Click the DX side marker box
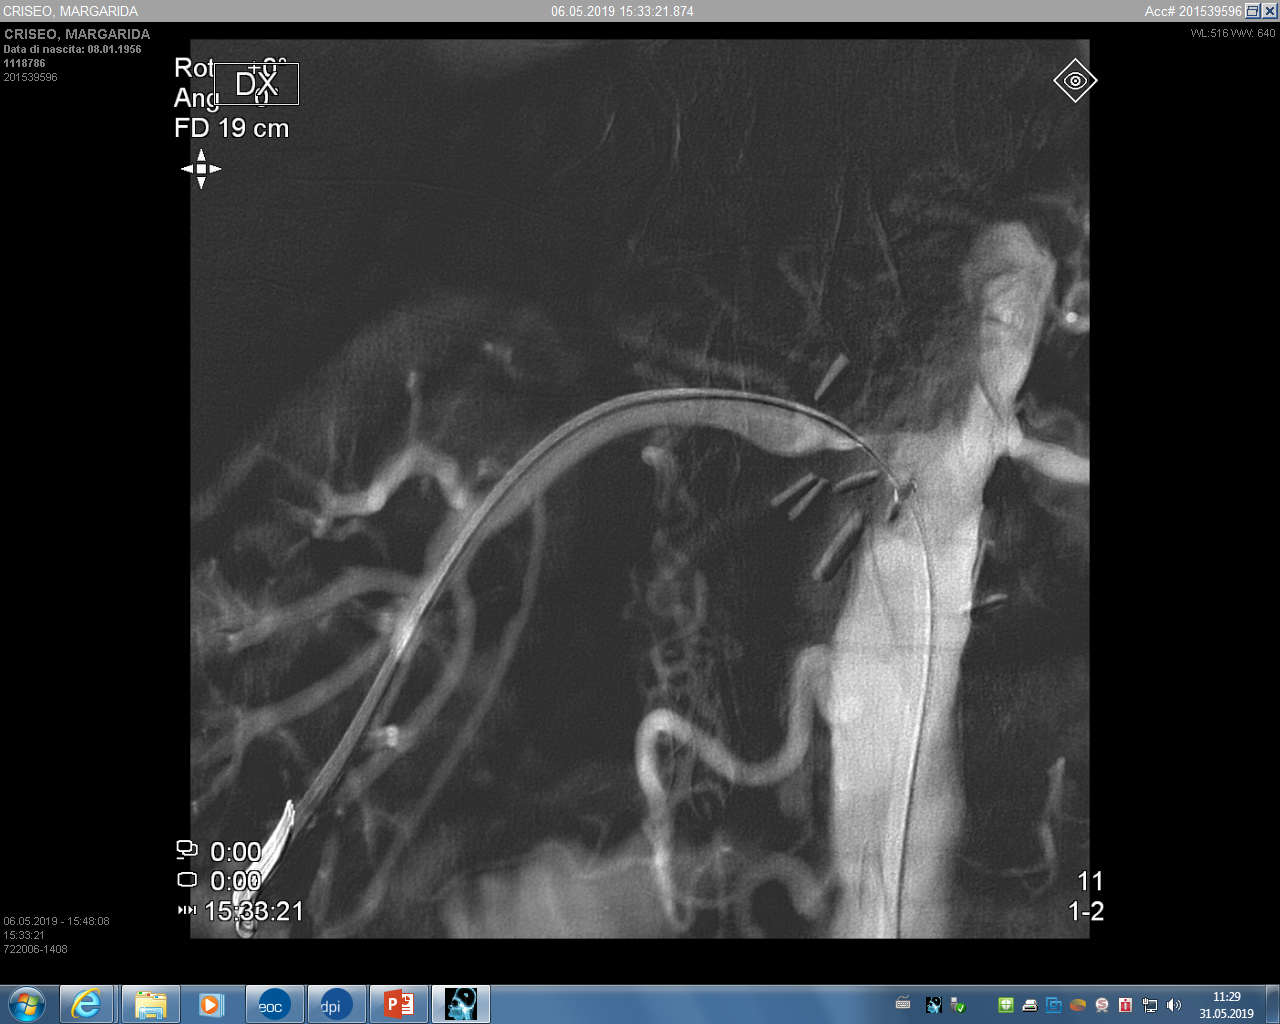 [x=256, y=84]
